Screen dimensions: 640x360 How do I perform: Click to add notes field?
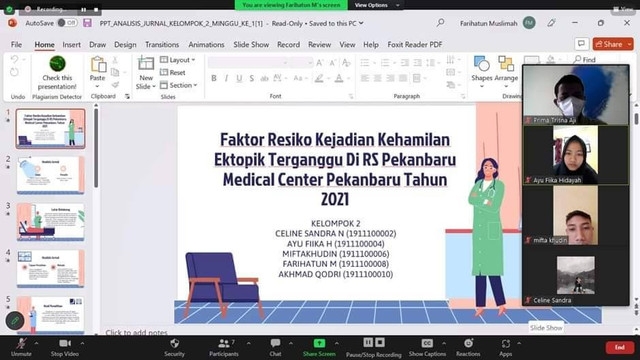pos(136,332)
